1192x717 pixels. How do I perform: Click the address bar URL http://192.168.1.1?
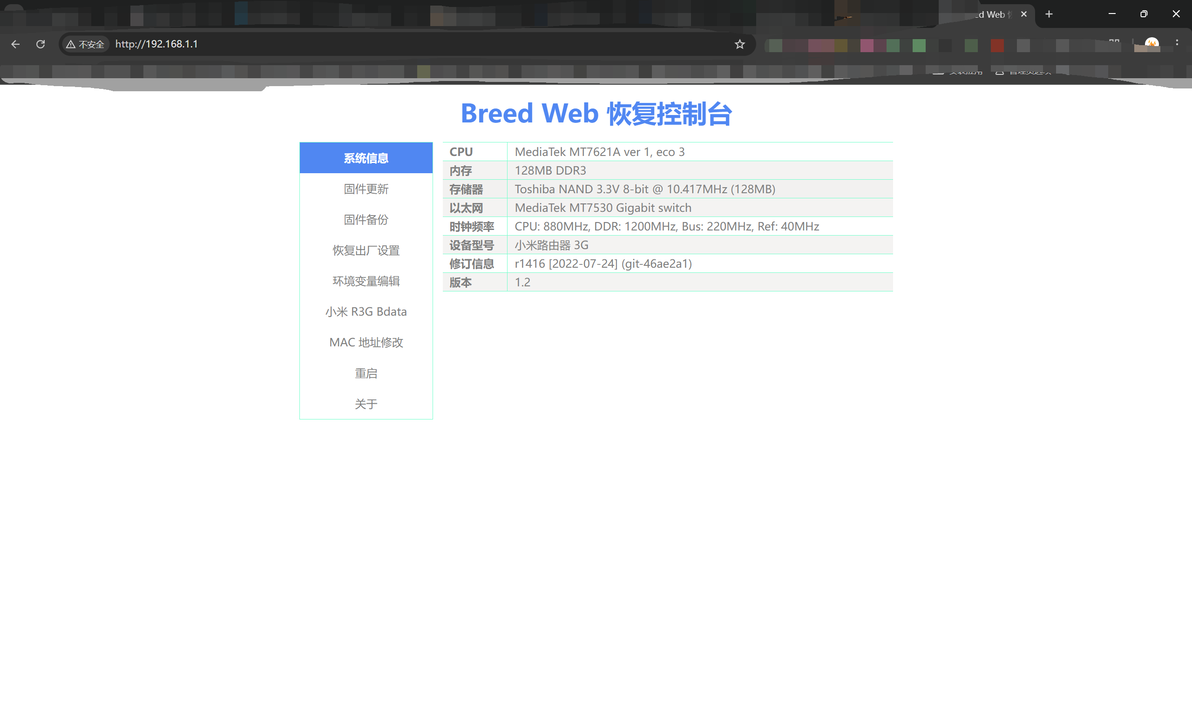157,44
